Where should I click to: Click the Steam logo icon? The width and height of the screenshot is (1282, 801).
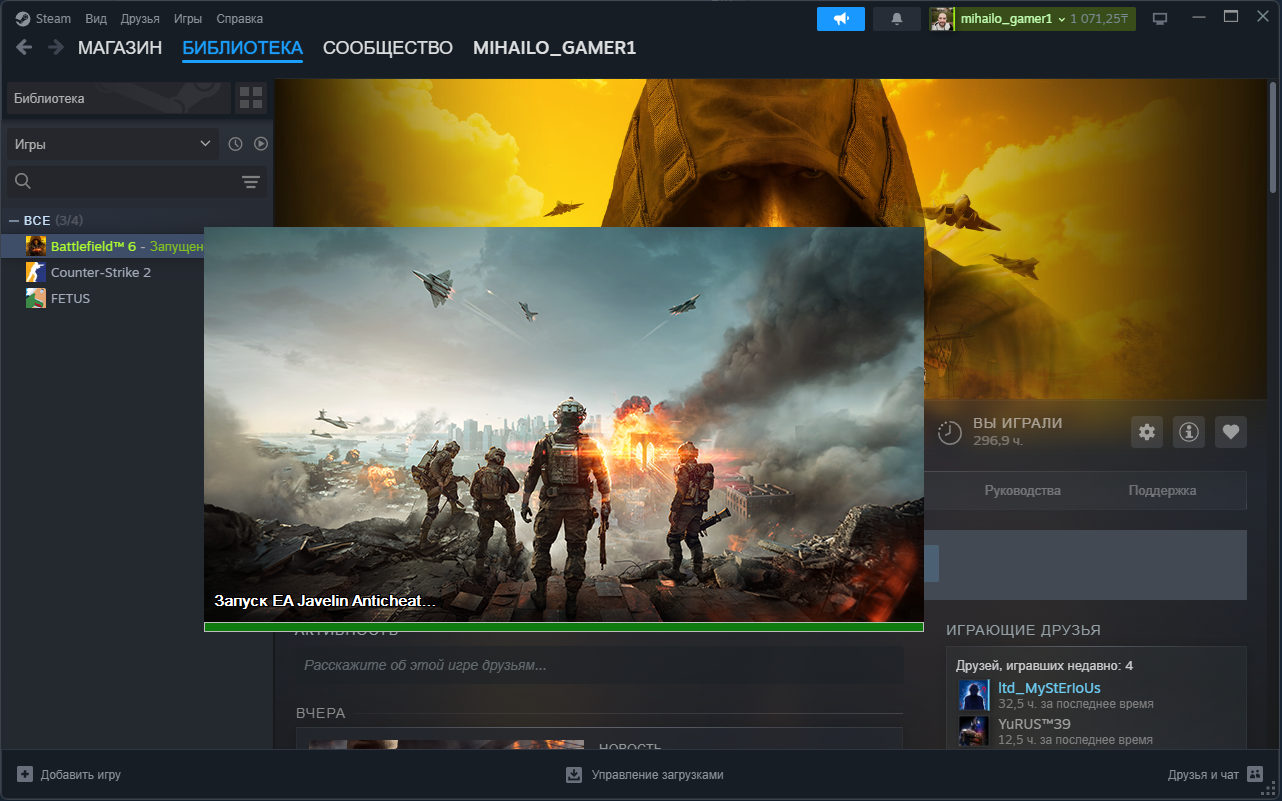point(23,19)
